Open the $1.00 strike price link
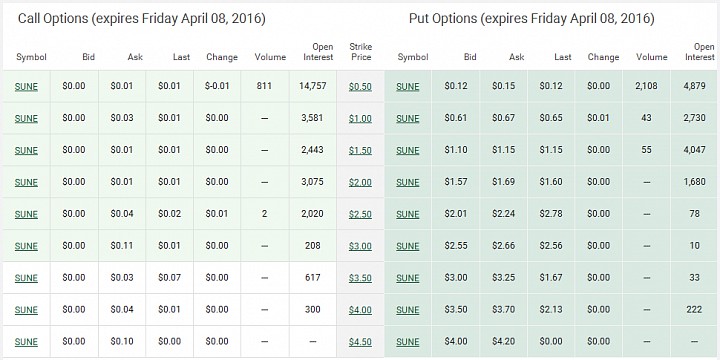Screen dimensions: 720x360 [x=360, y=118]
